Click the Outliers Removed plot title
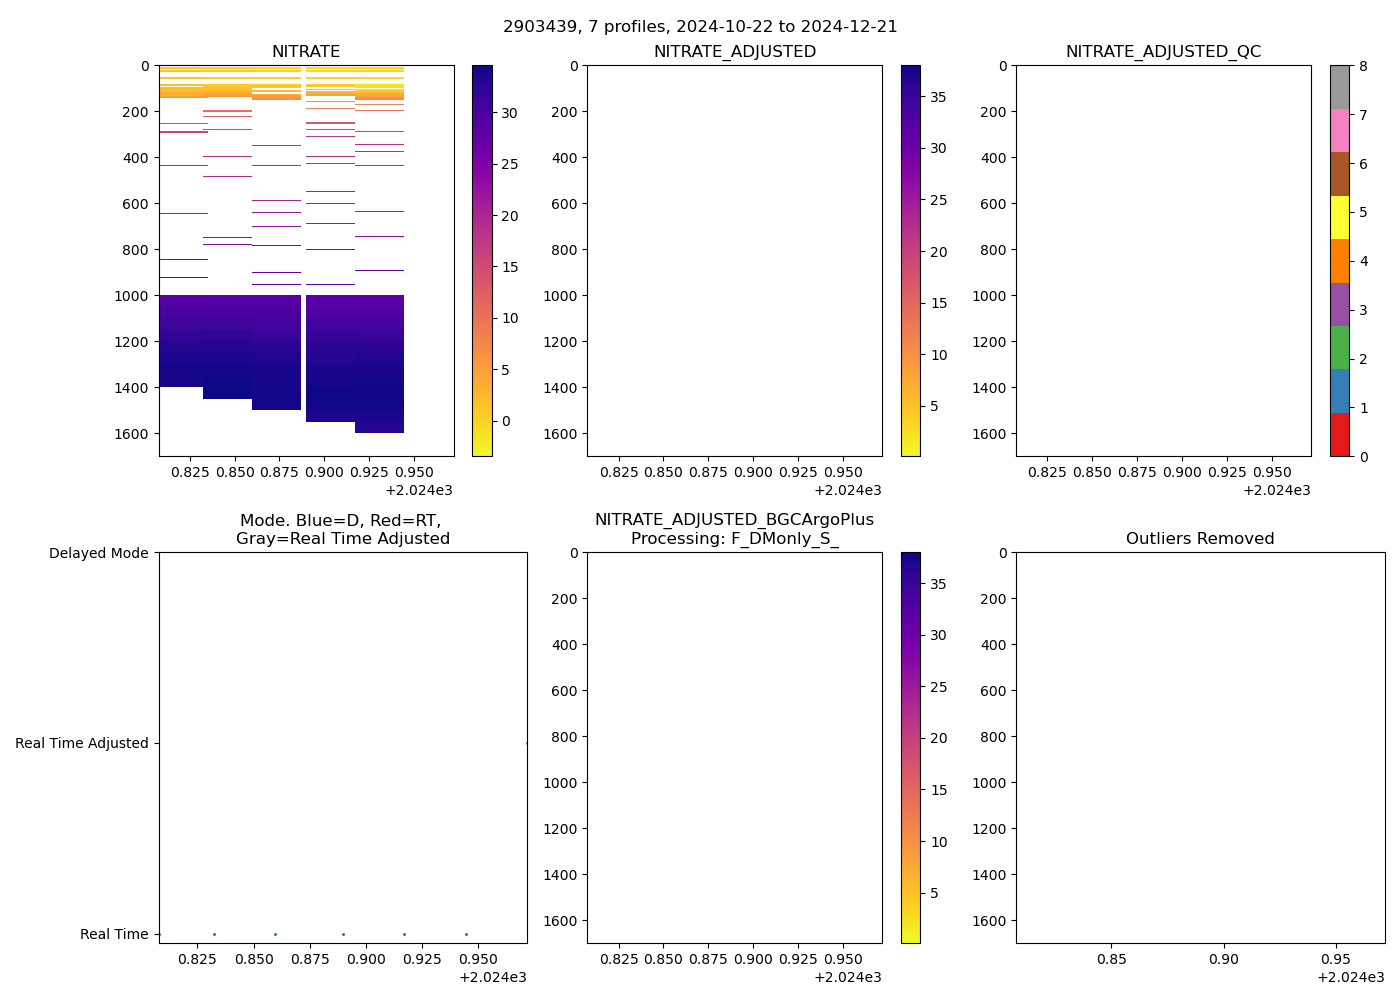The image size is (1400, 1000). 1200,539
